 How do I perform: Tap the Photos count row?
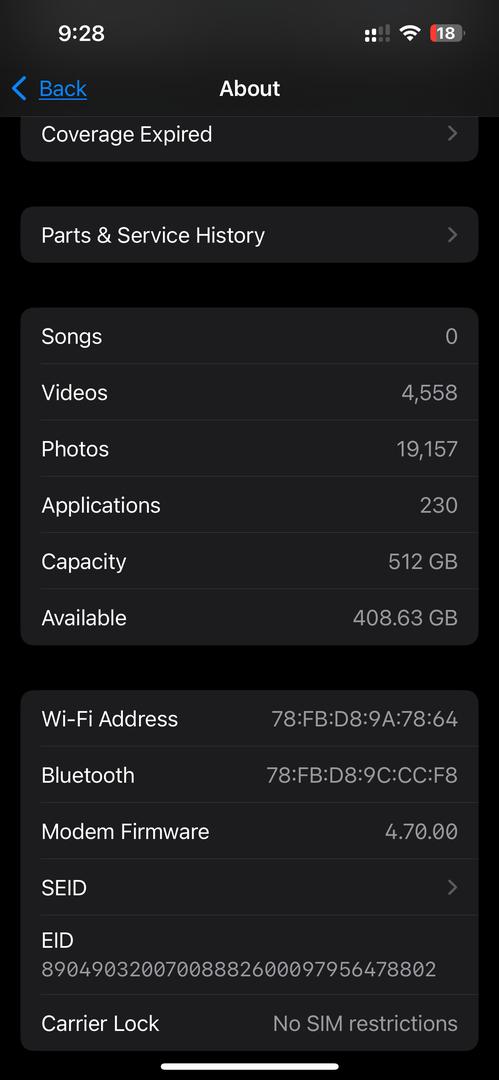point(250,449)
